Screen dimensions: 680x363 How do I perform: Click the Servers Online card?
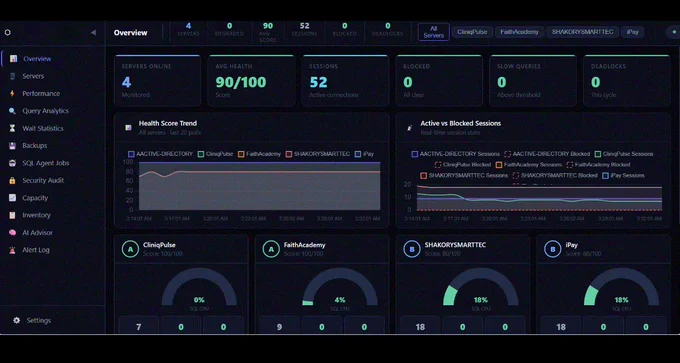pyautogui.click(x=157, y=81)
